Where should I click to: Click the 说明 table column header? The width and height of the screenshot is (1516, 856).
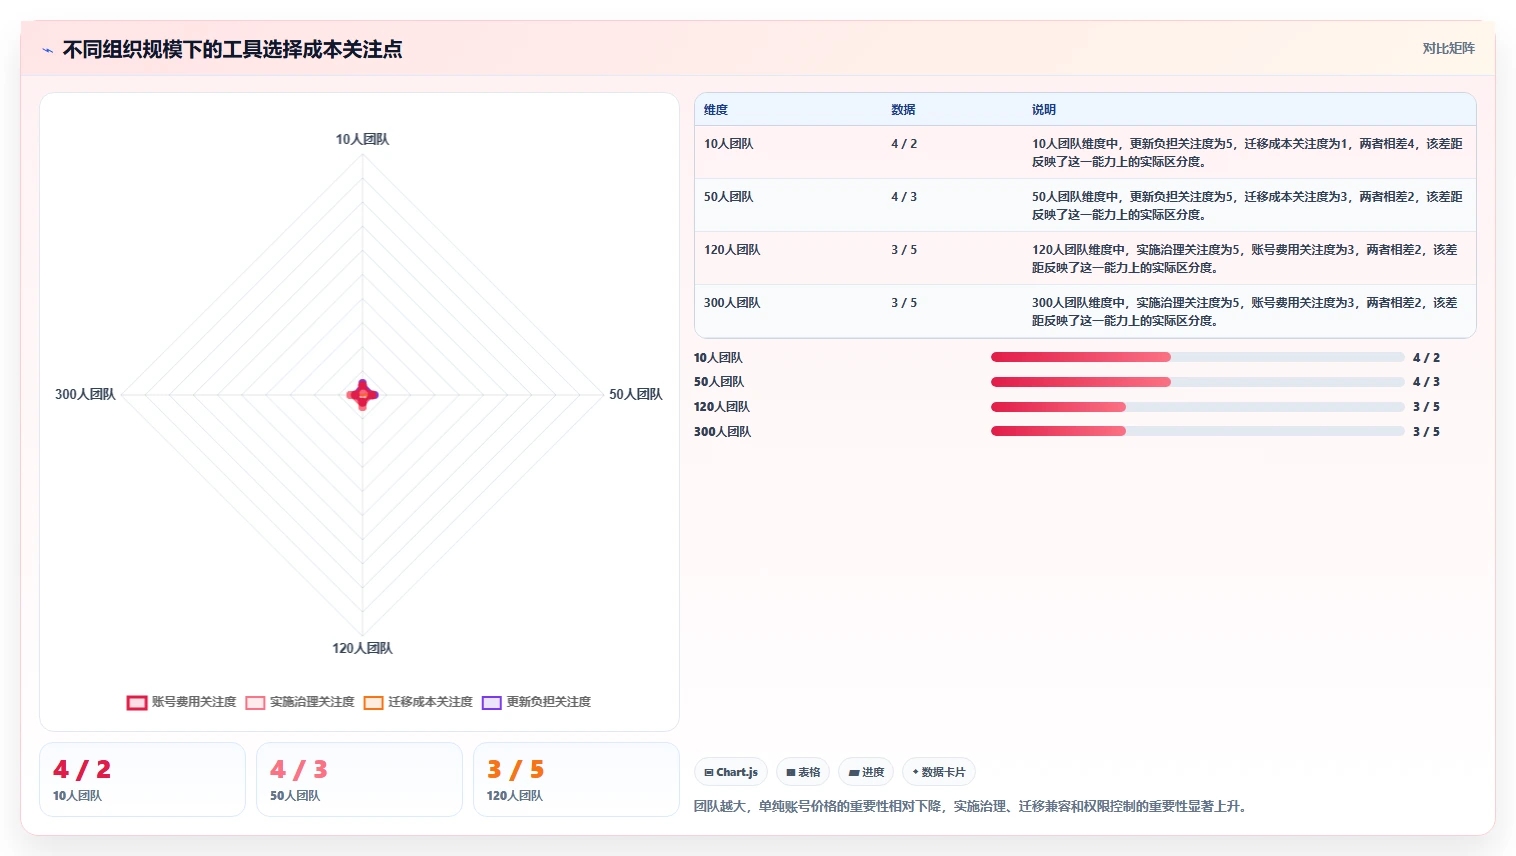pyautogui.click(x=1044, y=110)
